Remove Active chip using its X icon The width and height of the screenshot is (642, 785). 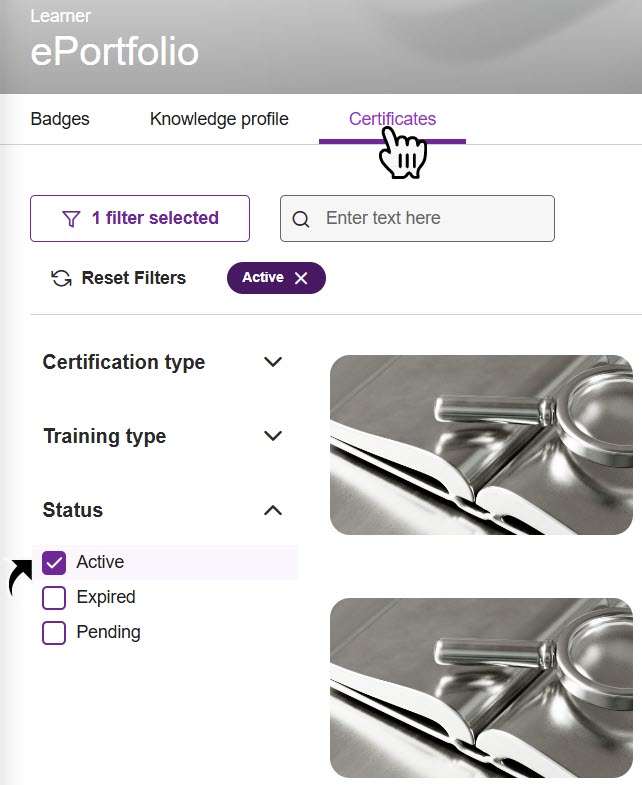(301, 278)
